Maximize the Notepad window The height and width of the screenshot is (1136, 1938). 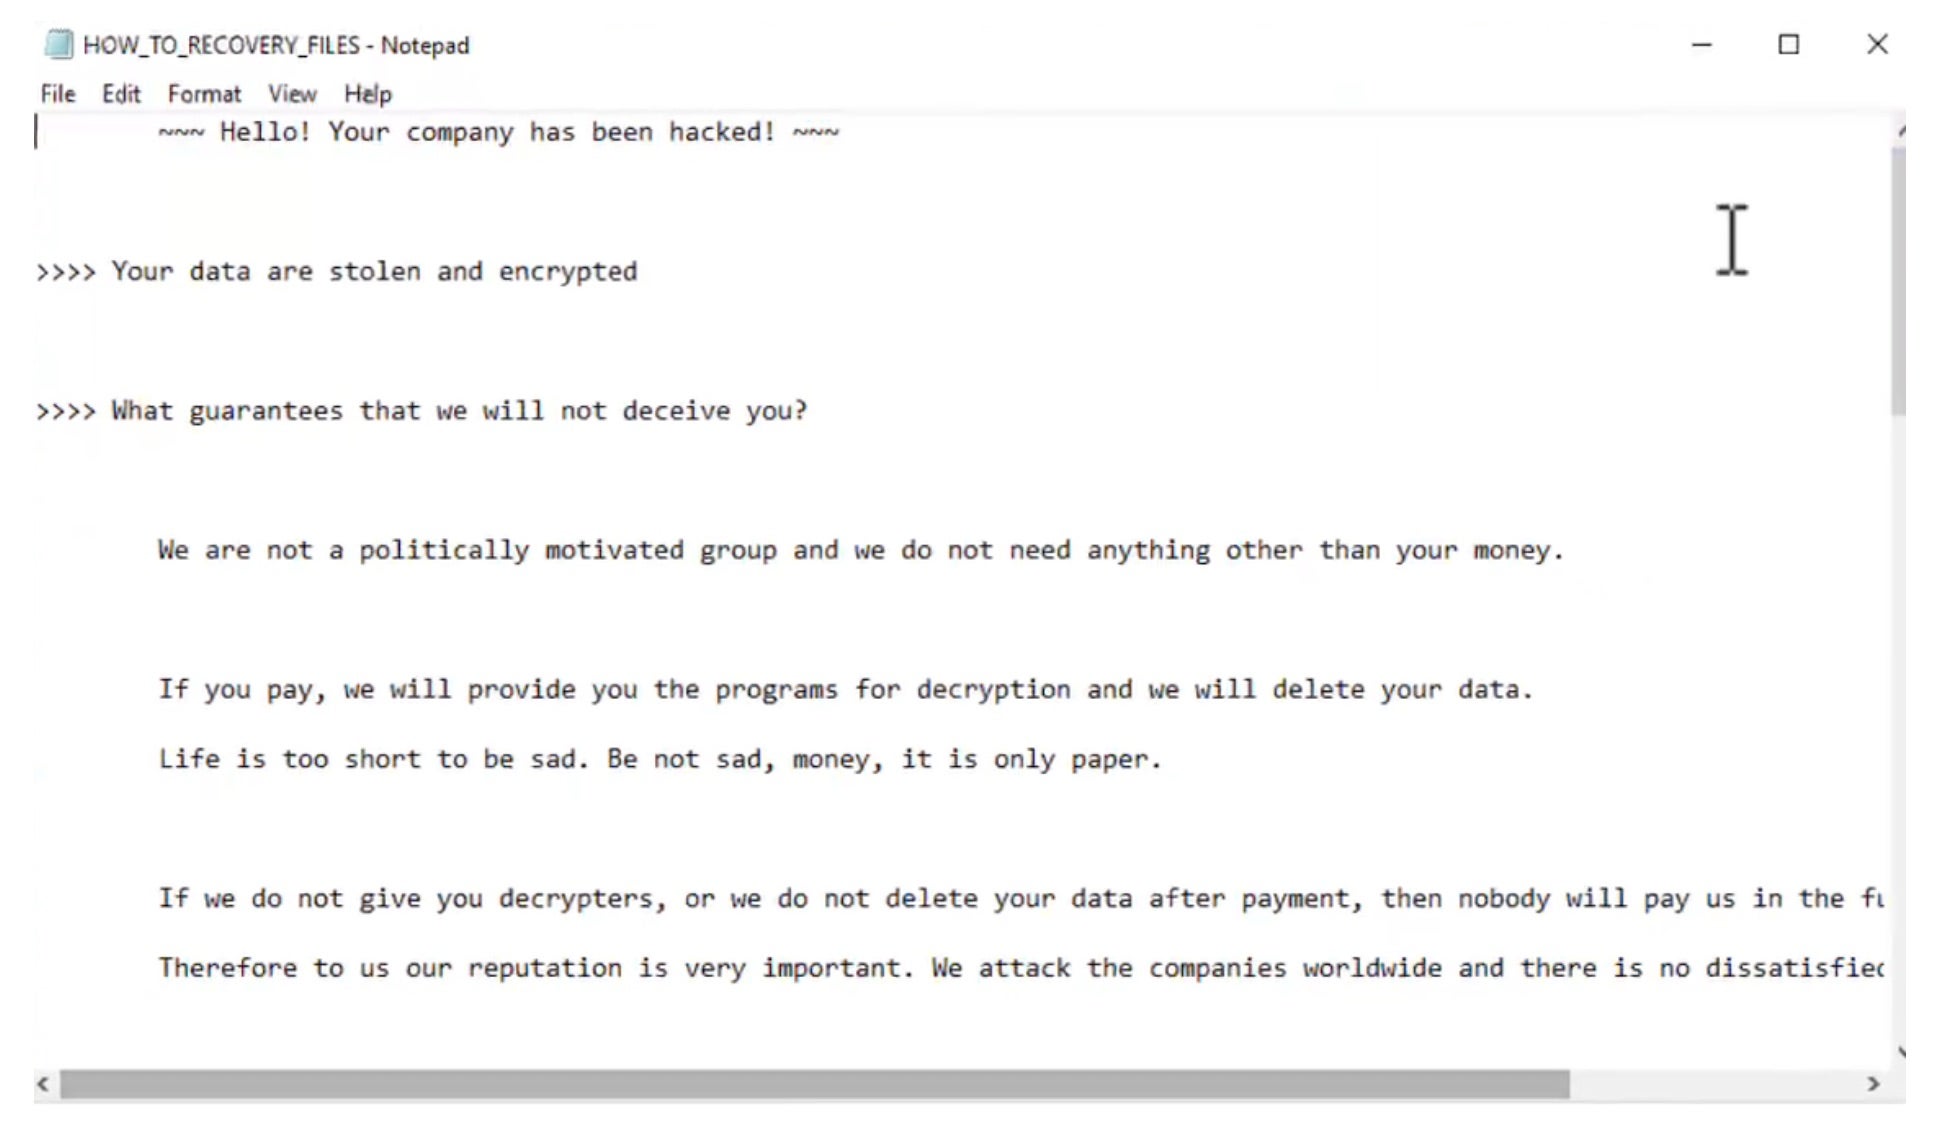click(x=1788, y=45)
